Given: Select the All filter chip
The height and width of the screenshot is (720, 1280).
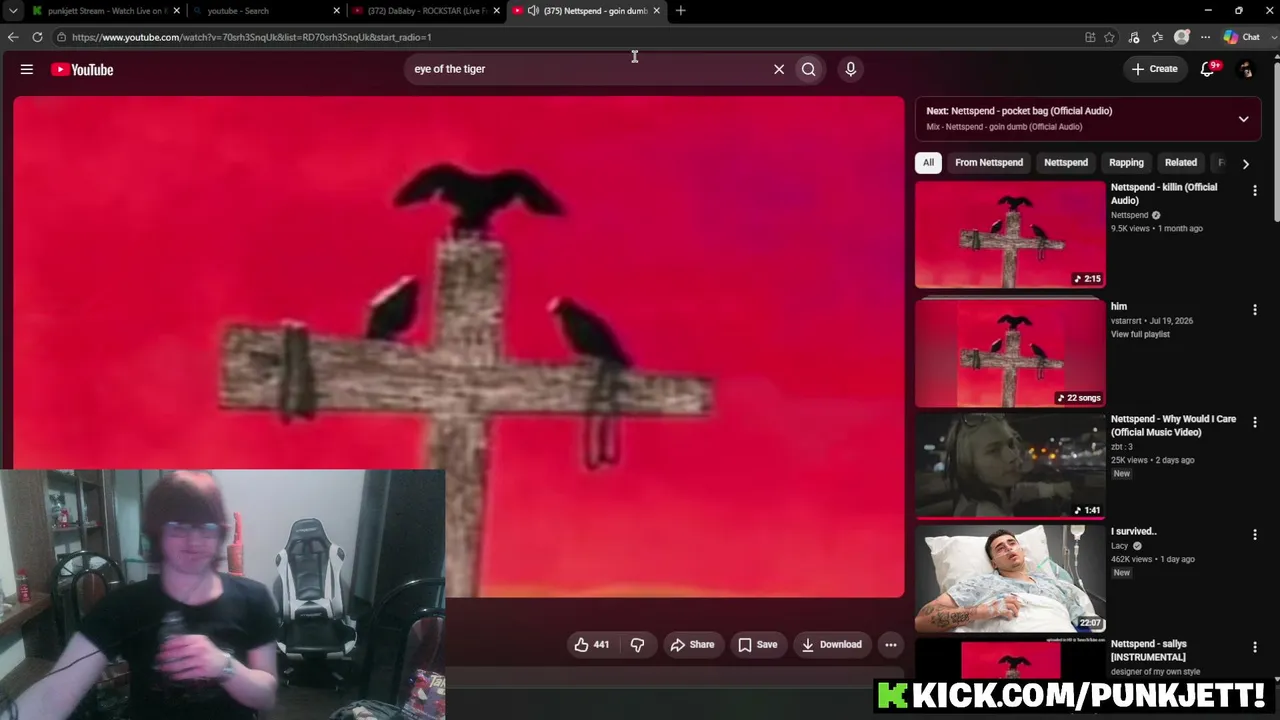Looking at the screenshot, I should 928,163.
